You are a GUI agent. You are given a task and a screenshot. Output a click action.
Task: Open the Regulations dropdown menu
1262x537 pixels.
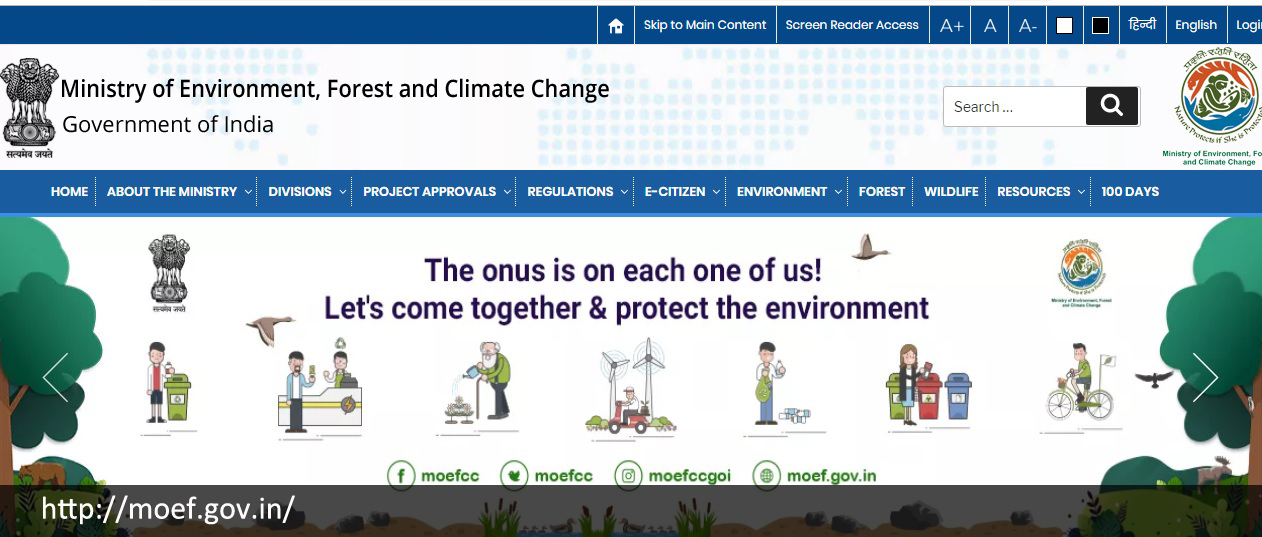[577, 191]
